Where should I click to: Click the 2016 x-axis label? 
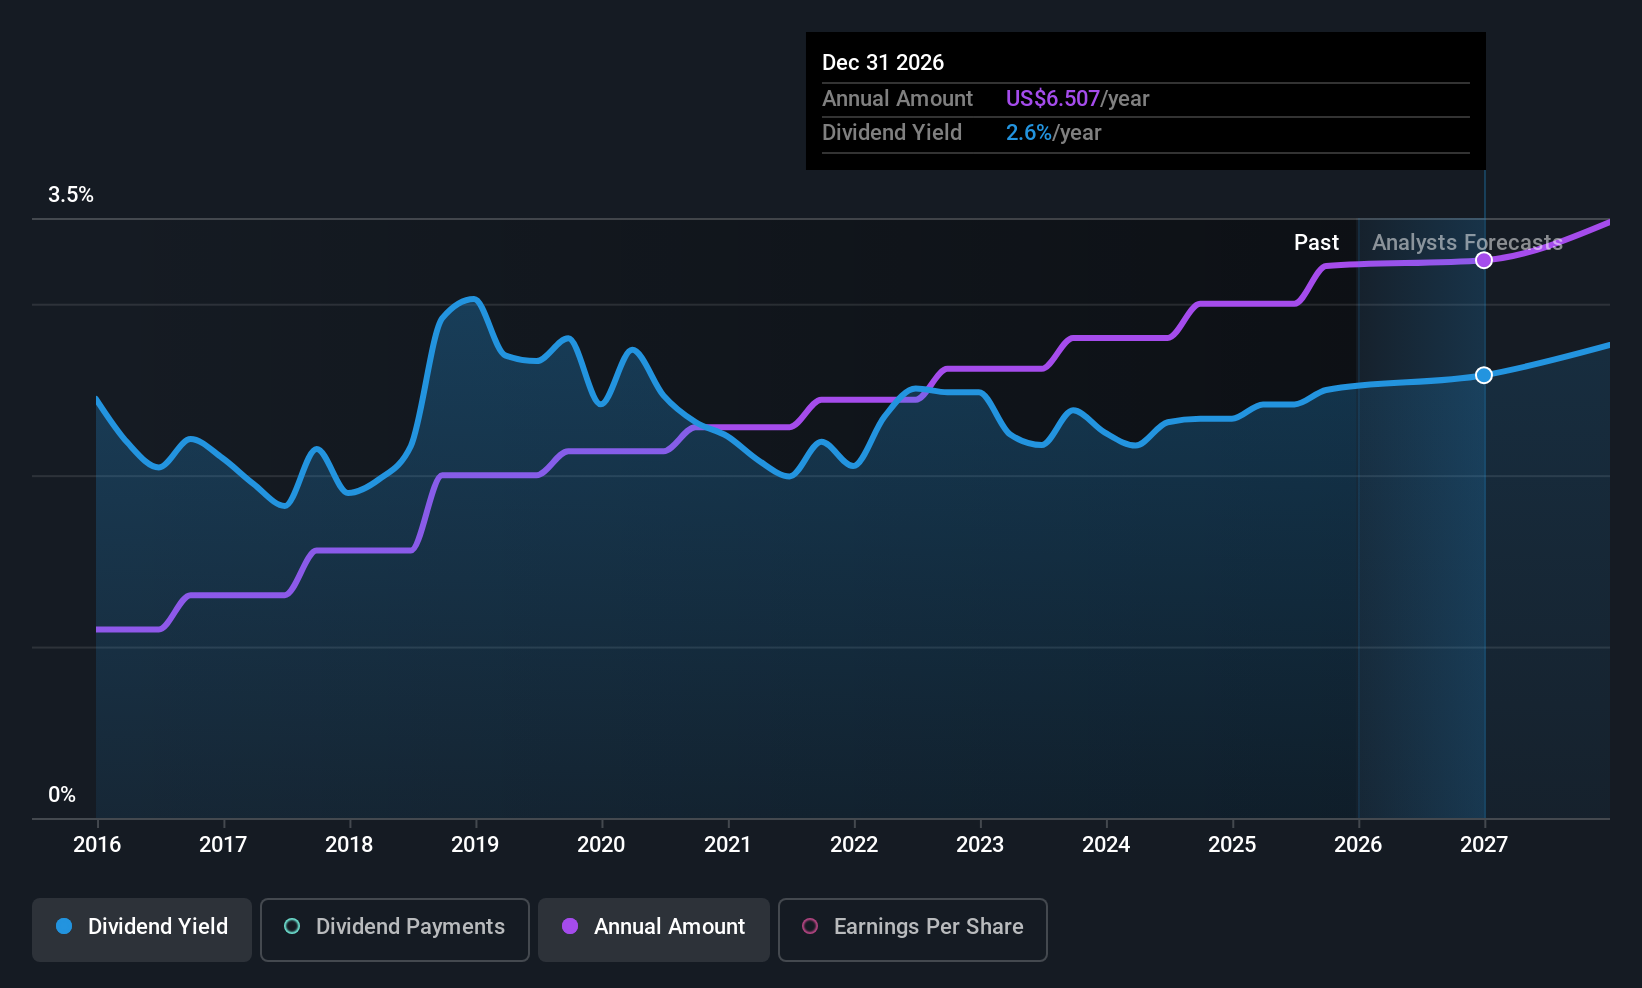tap(97, 844)
